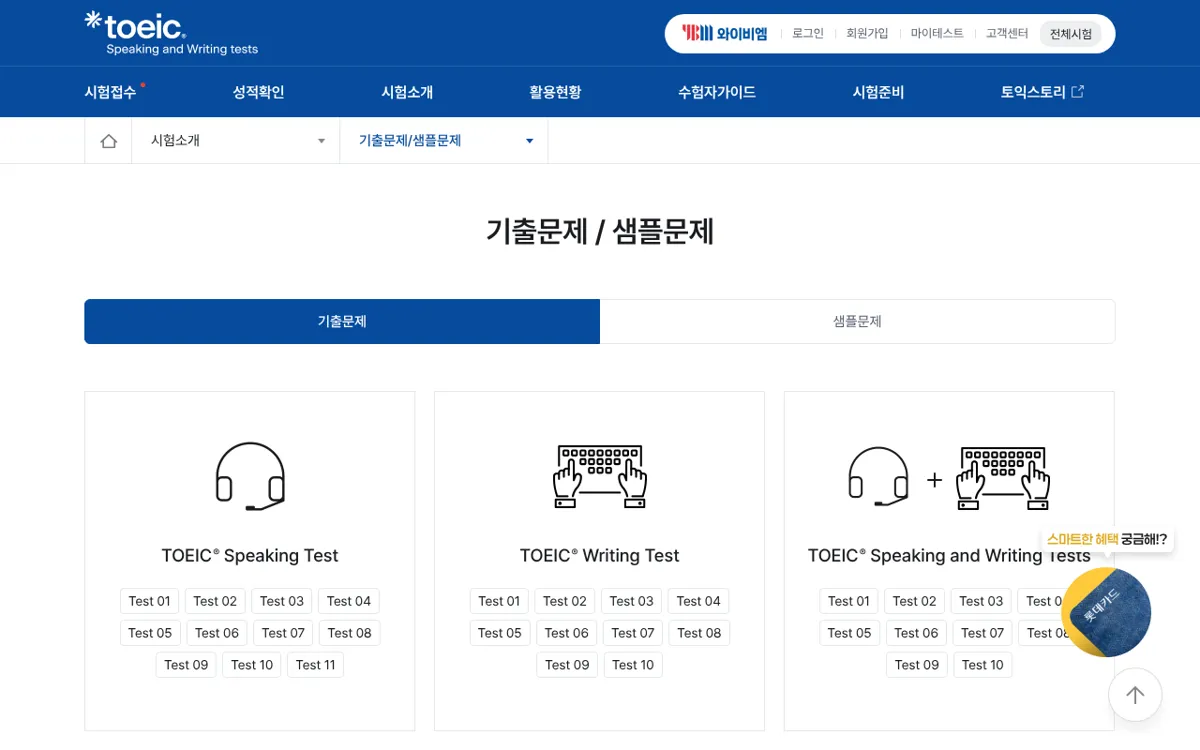Screen dimensions: 1200x750
Task: Open Speaking Test 01
Action: point(149,601)
